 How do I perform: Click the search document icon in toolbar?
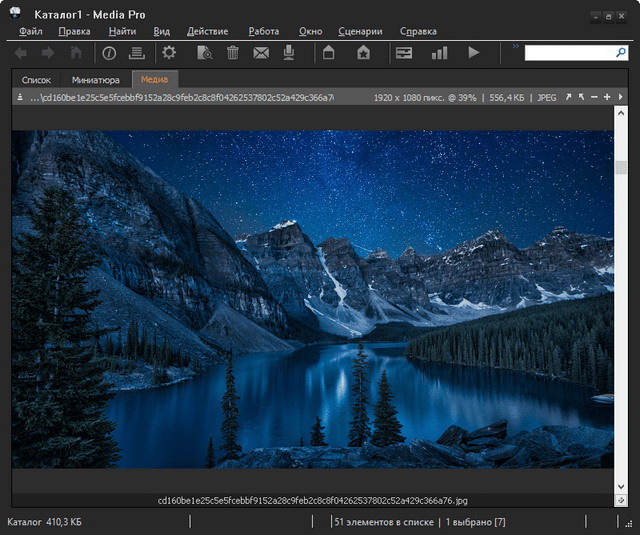point(204,53)
